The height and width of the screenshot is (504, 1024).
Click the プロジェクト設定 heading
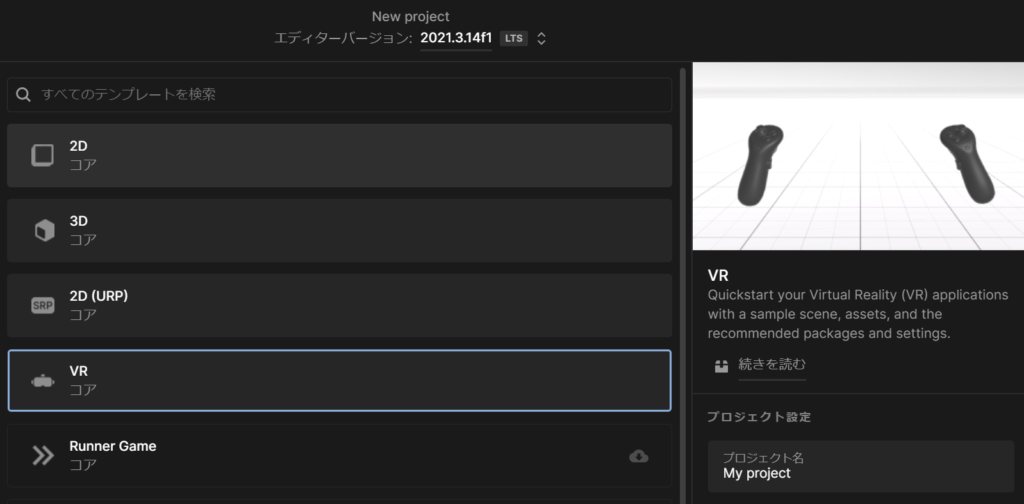pyautogui.click(x=759, y=417)
